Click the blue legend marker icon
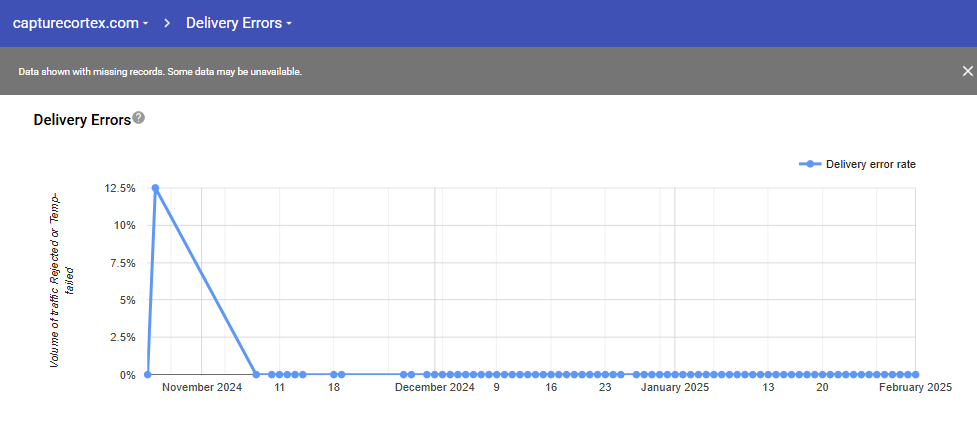This screenshot has height=428, width=977. [x=811, y=164]
